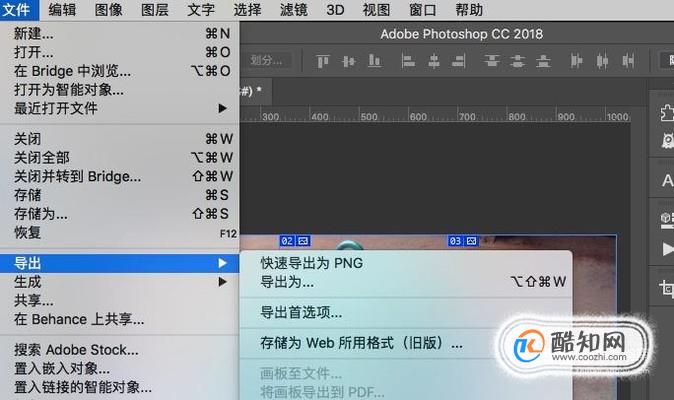Viewport: 674px width, 400px height.
Task: Click distribute left edges icon
Action: tap(576, 61)
